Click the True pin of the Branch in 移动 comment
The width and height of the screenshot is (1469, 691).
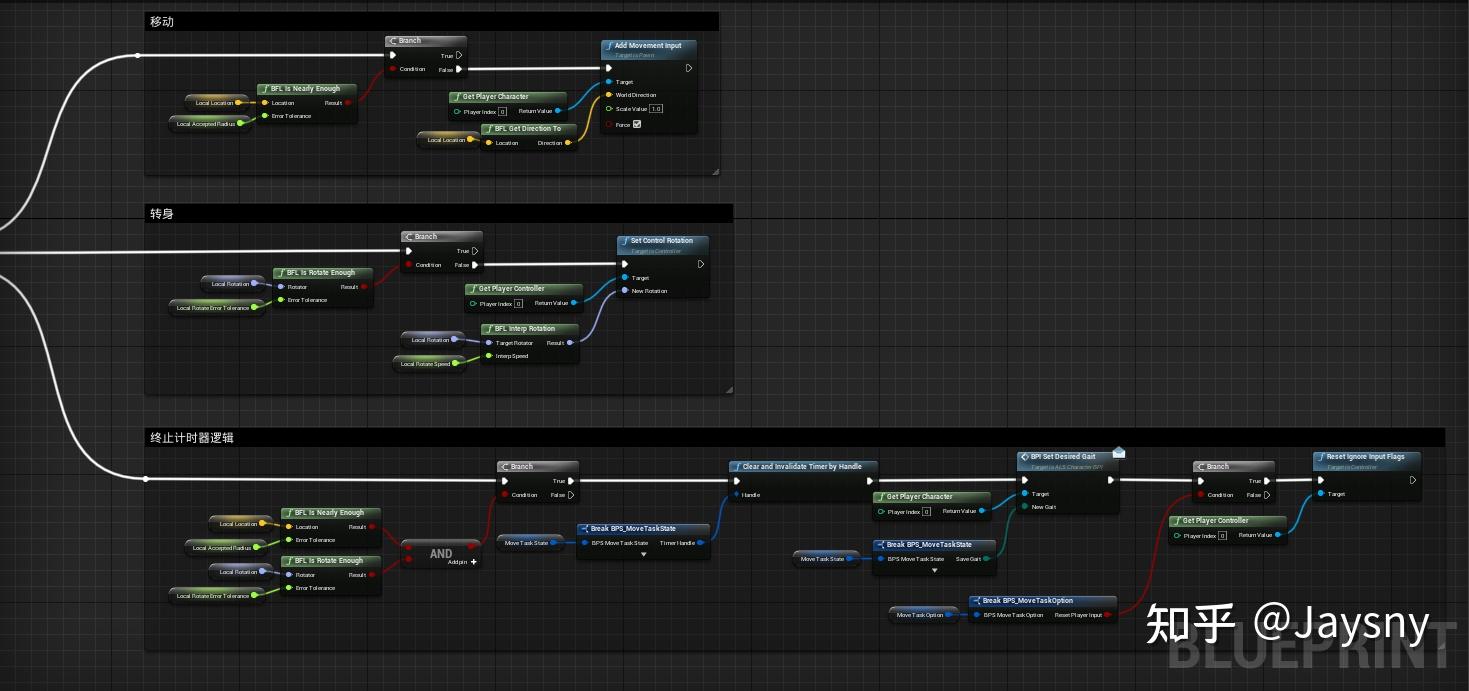coord(459,56)
